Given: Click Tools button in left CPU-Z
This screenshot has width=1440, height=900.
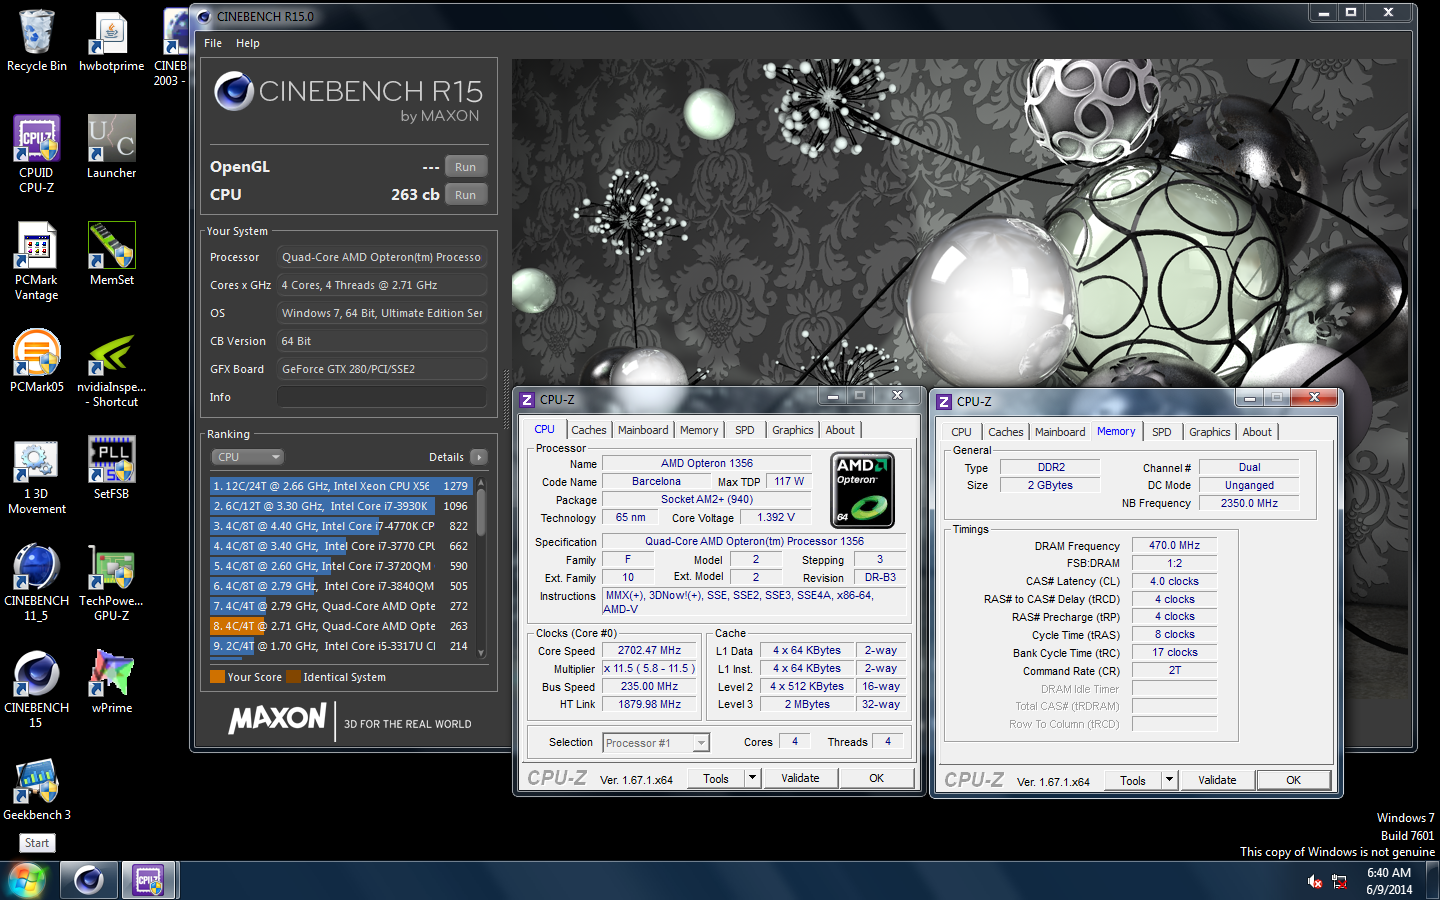Looking at the screenshot, I should (716, 779).
